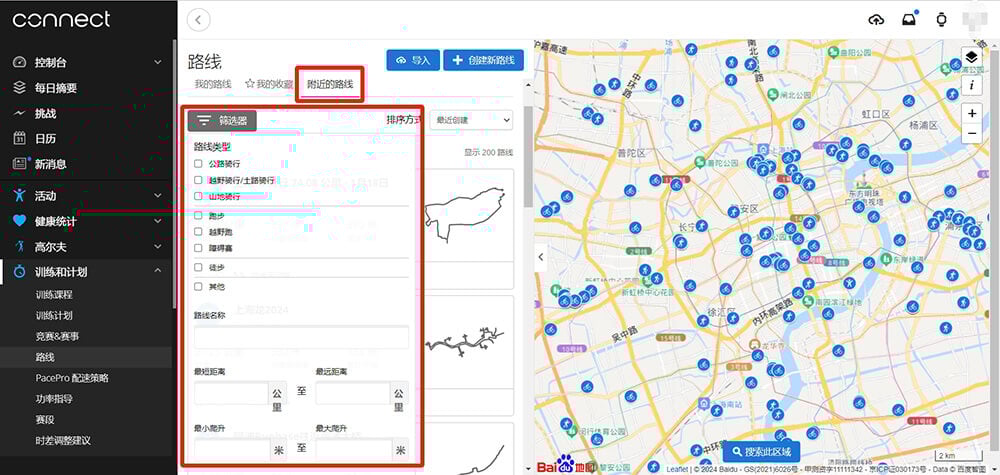Screen dimensions: 1000x475
Task: Click the 最小爬升 input field
Action: 233,450
